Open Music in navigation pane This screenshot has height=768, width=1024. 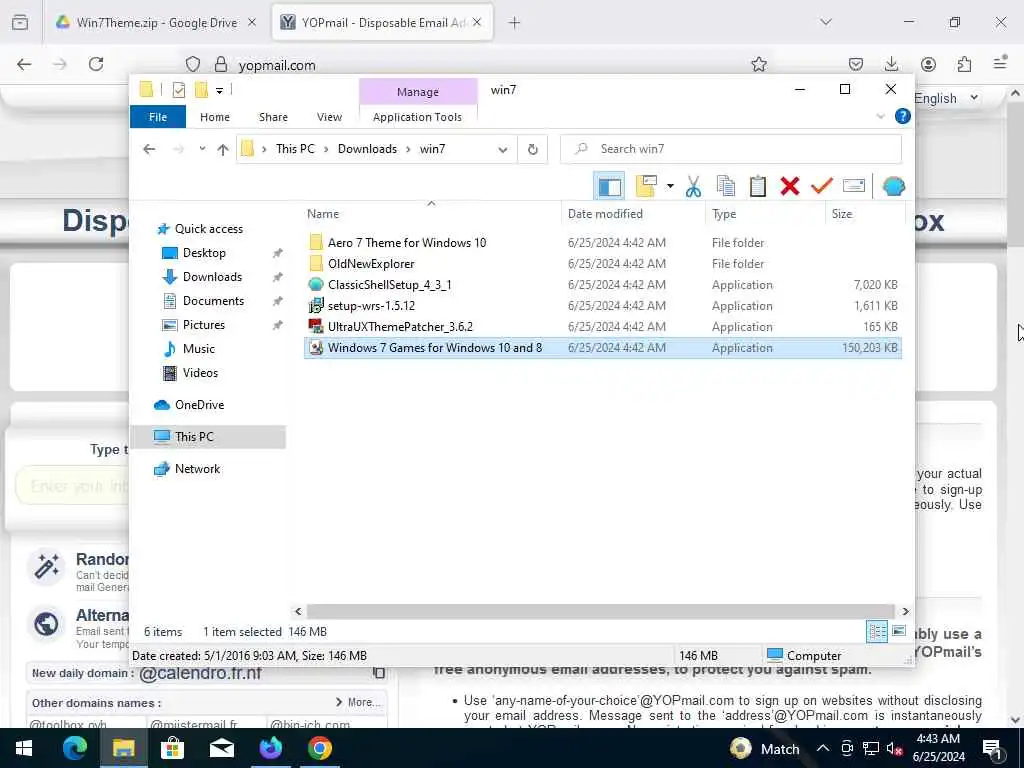tap(199, 349)
